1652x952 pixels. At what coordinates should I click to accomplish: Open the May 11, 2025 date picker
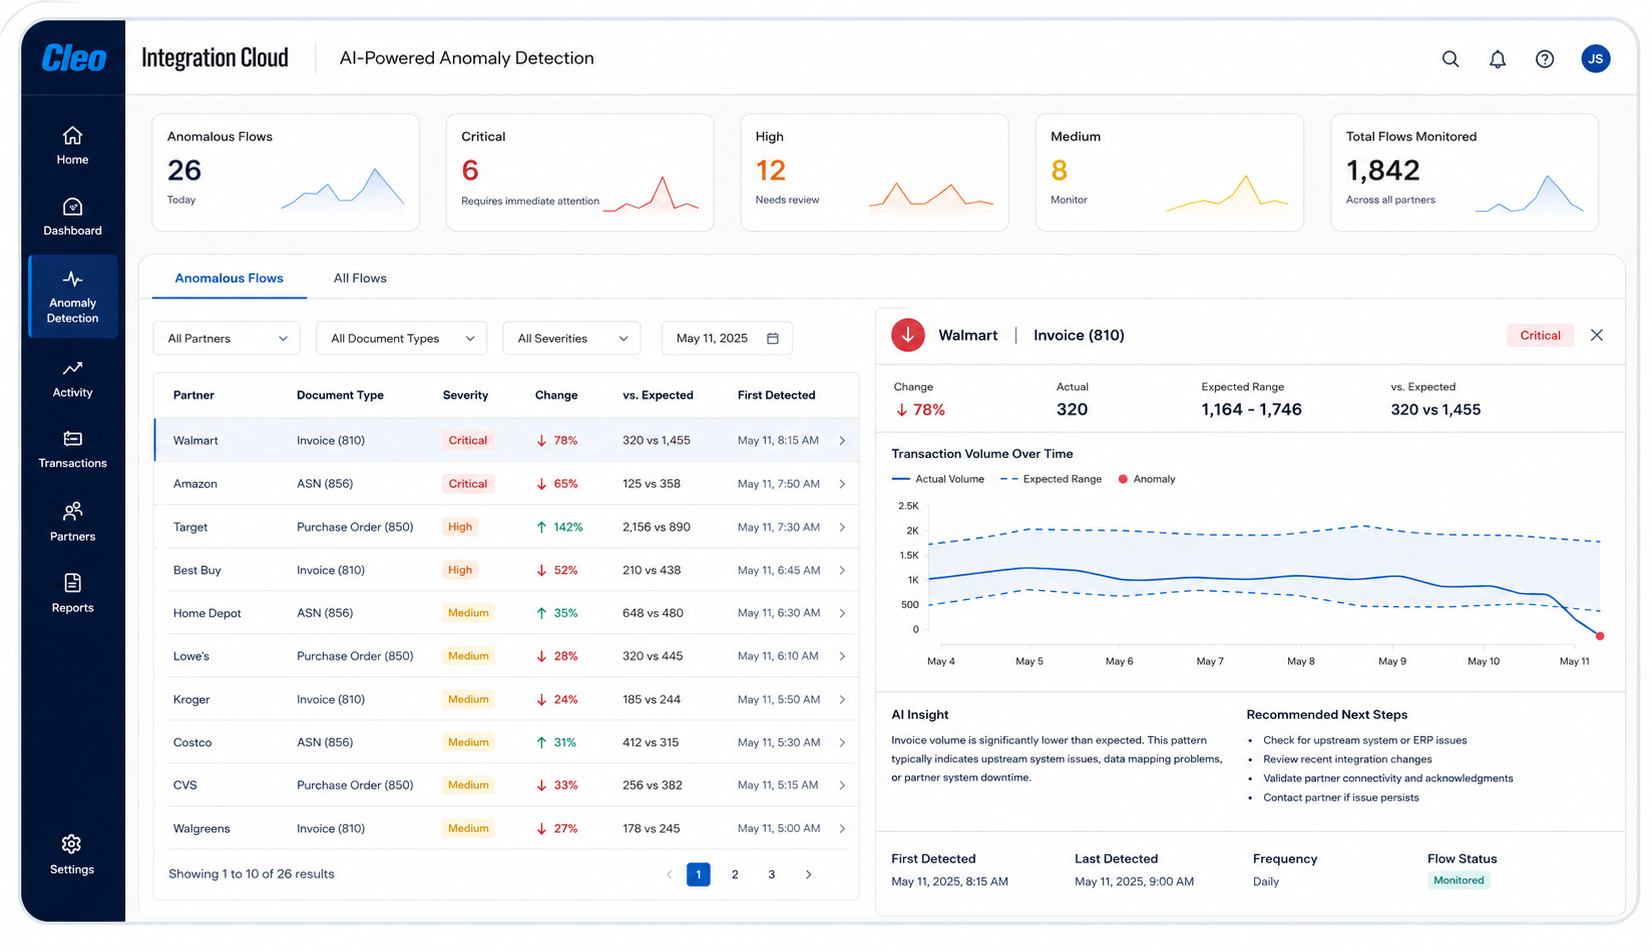coord(727,338)
